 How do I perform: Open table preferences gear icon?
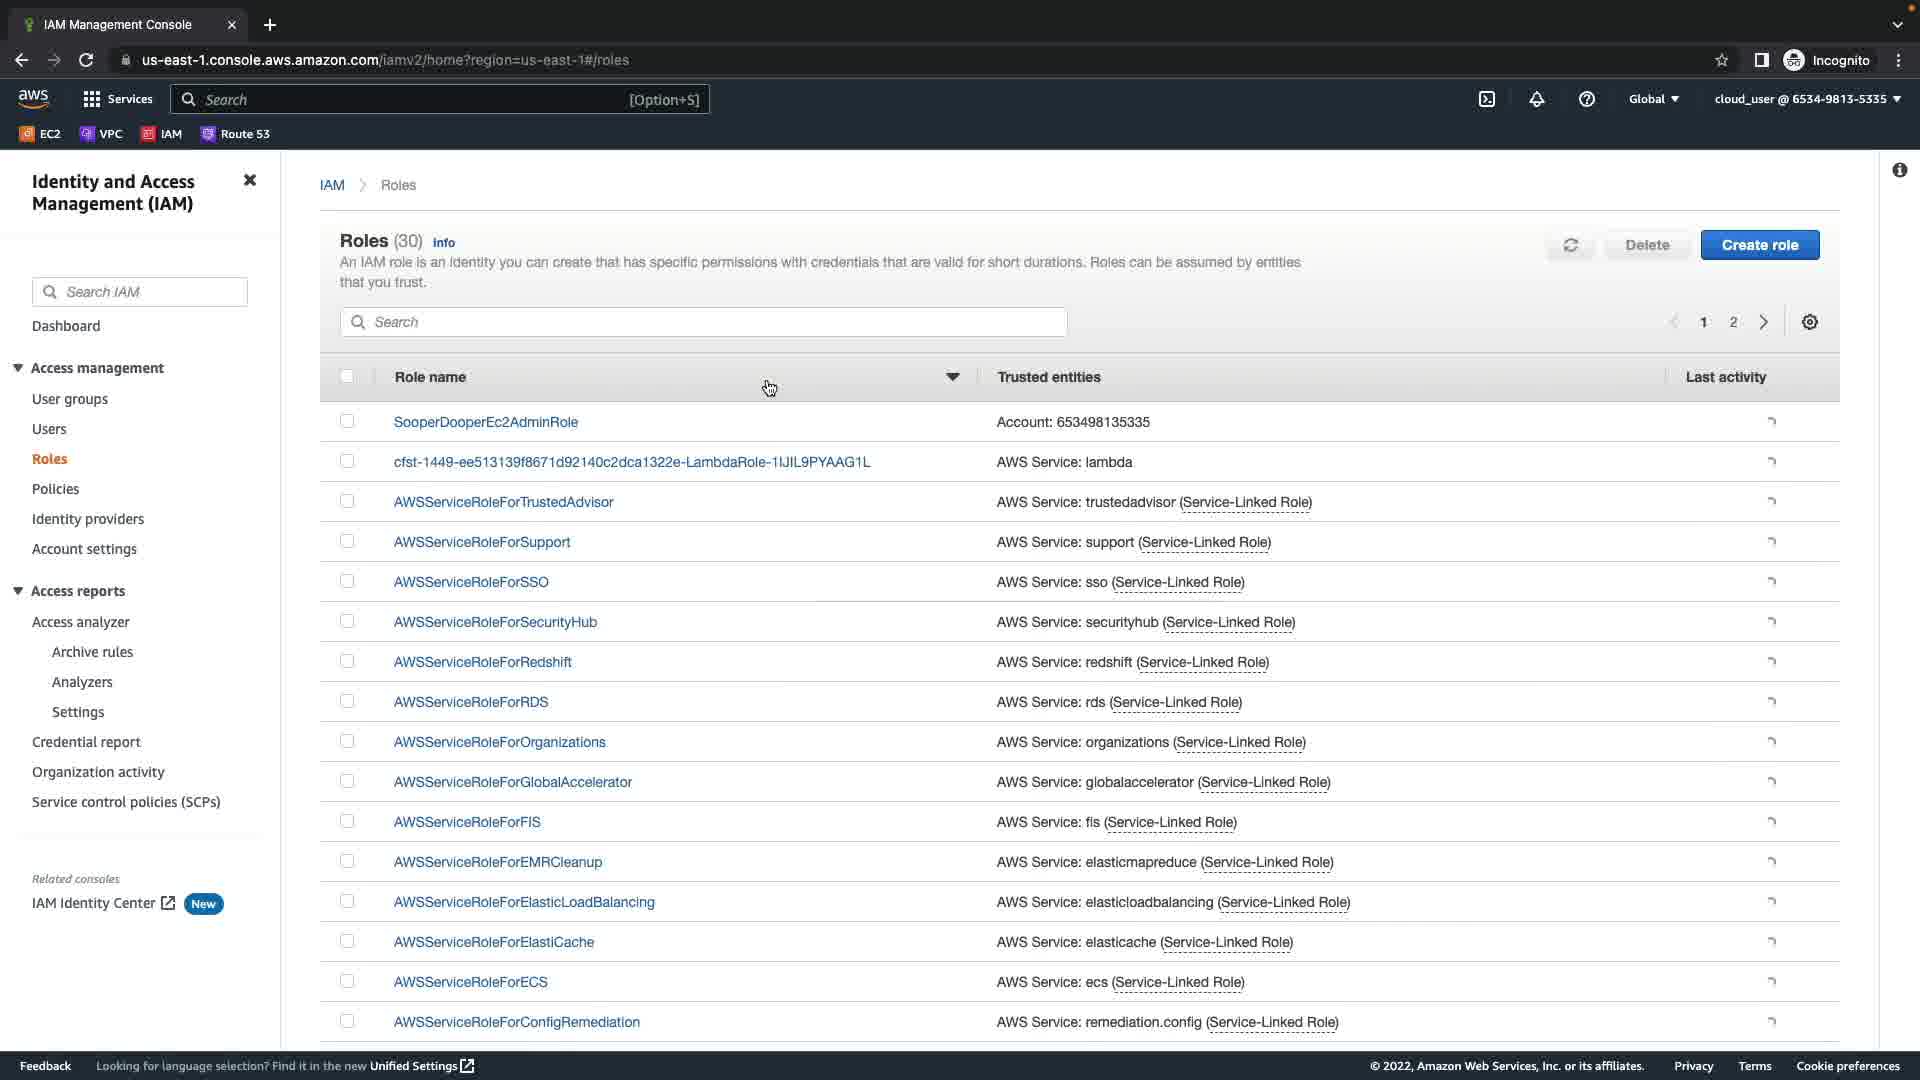[x=1810, y=322]
